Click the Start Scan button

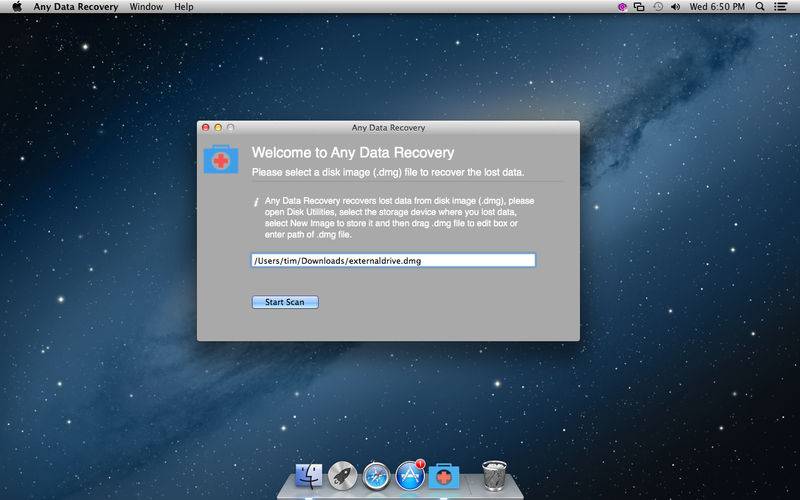click(x=285, y=302)
